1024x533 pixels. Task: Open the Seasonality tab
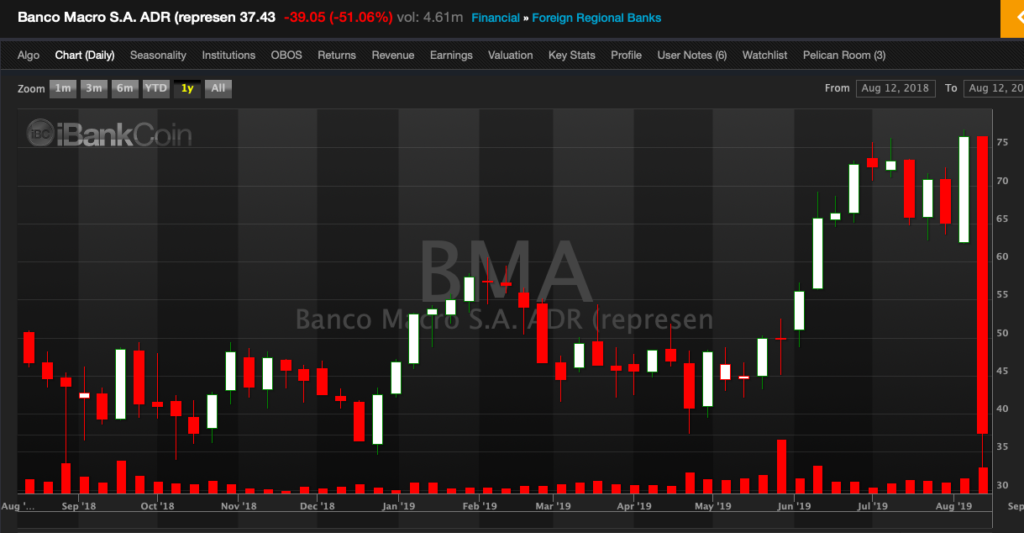pyautogui.click(x=158, y=56)
